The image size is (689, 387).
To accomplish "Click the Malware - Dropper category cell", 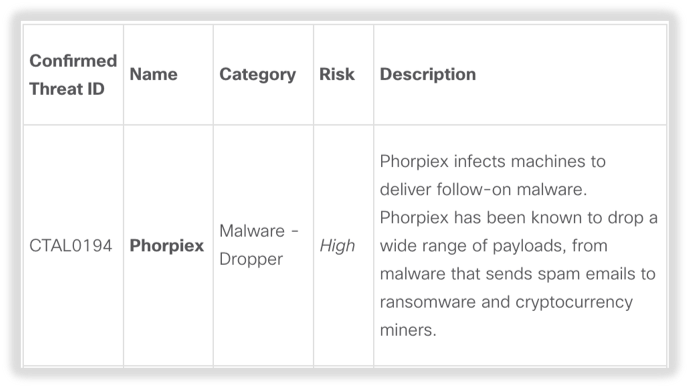I will (259, 245).
